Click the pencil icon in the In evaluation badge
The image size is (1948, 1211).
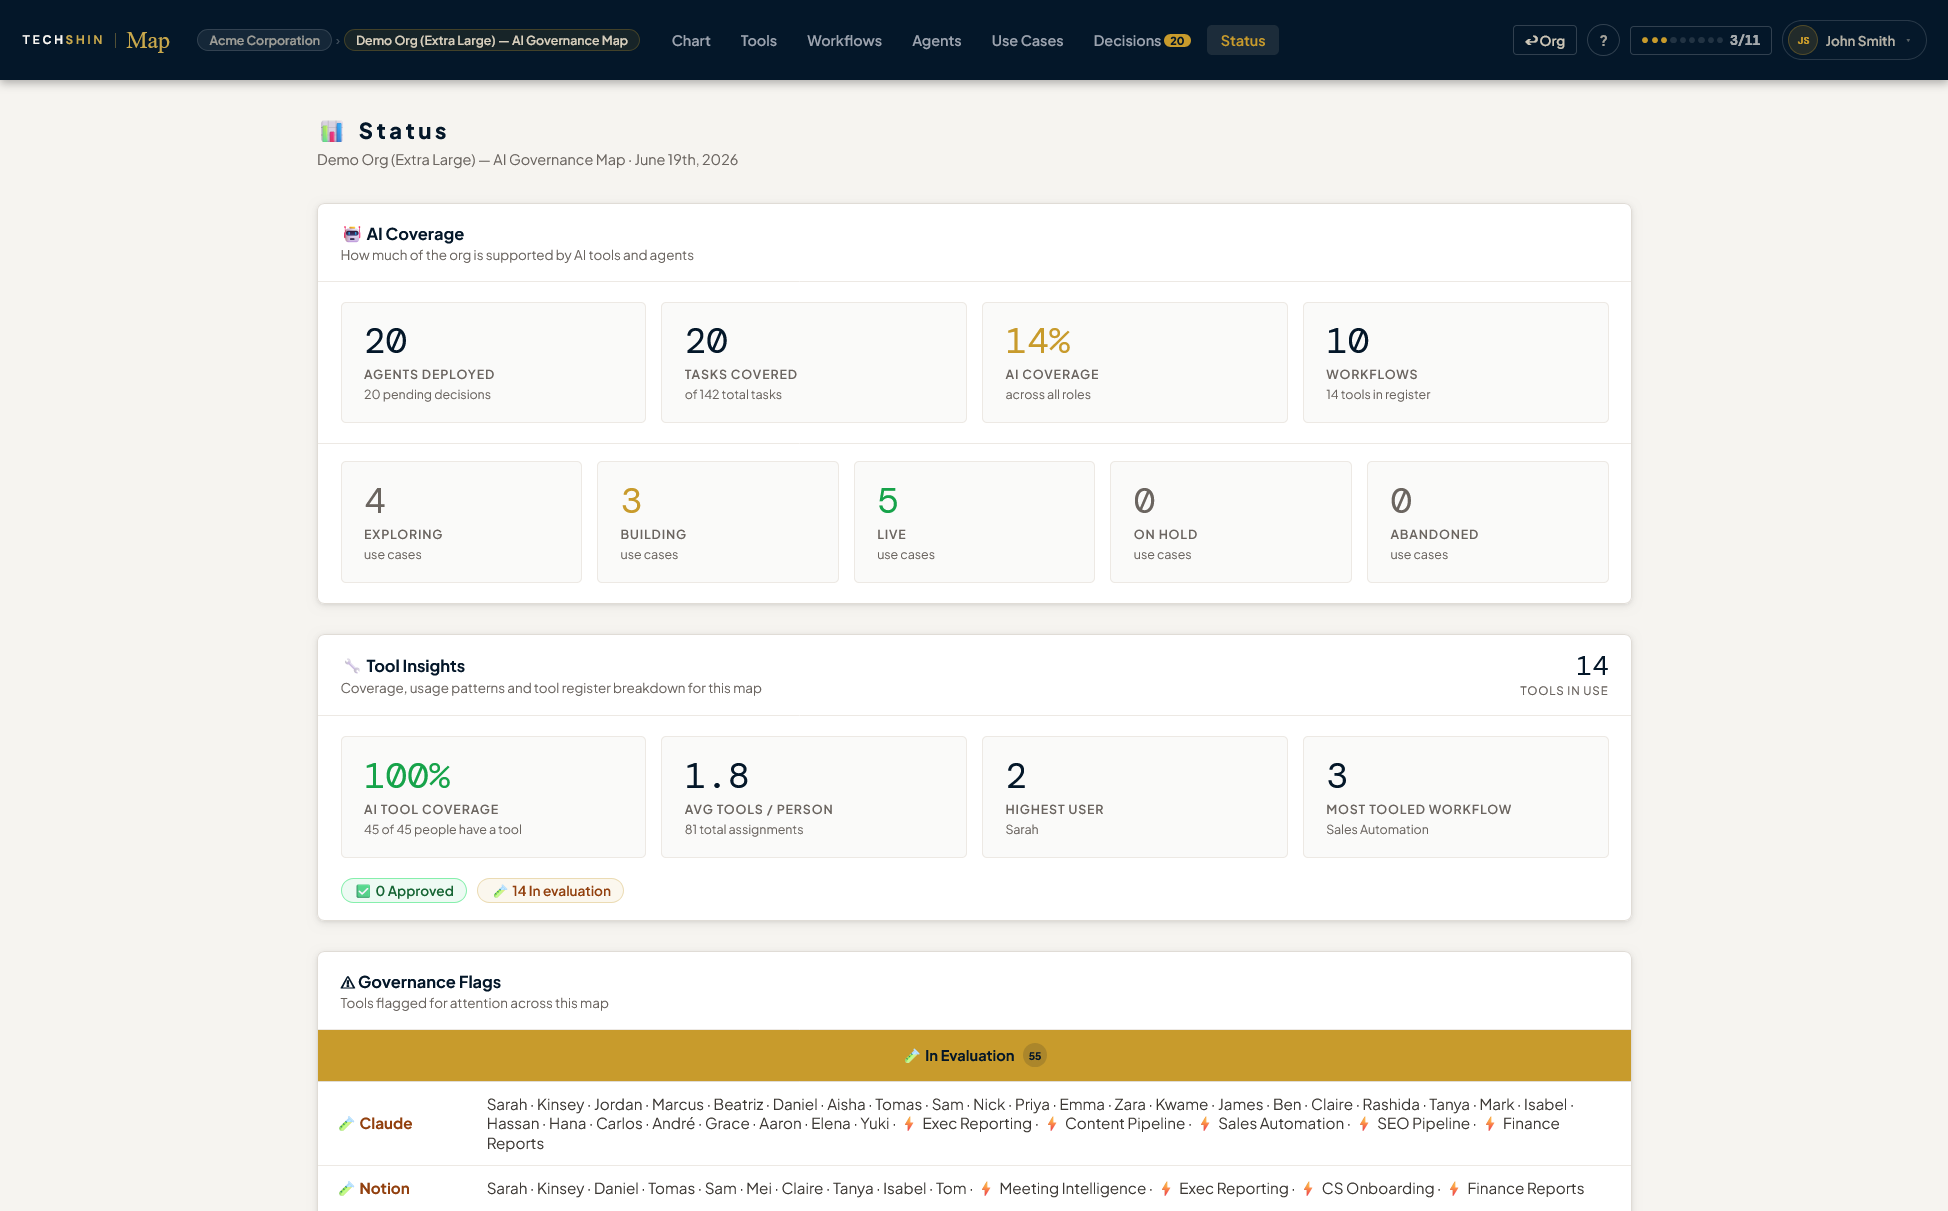[500, 891]
